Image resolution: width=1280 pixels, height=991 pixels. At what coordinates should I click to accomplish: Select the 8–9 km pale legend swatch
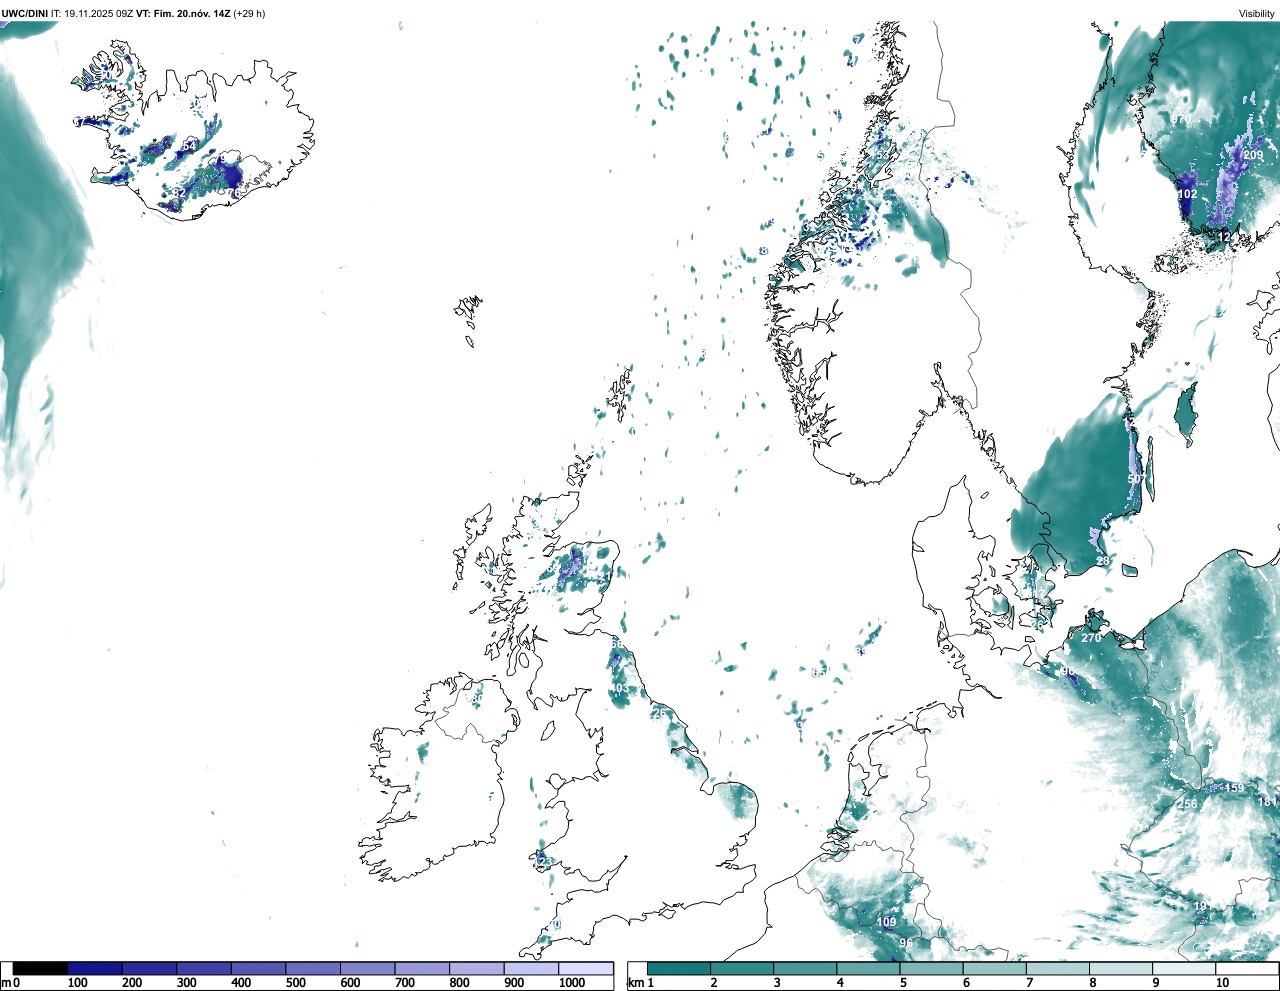click(1120, 968)
